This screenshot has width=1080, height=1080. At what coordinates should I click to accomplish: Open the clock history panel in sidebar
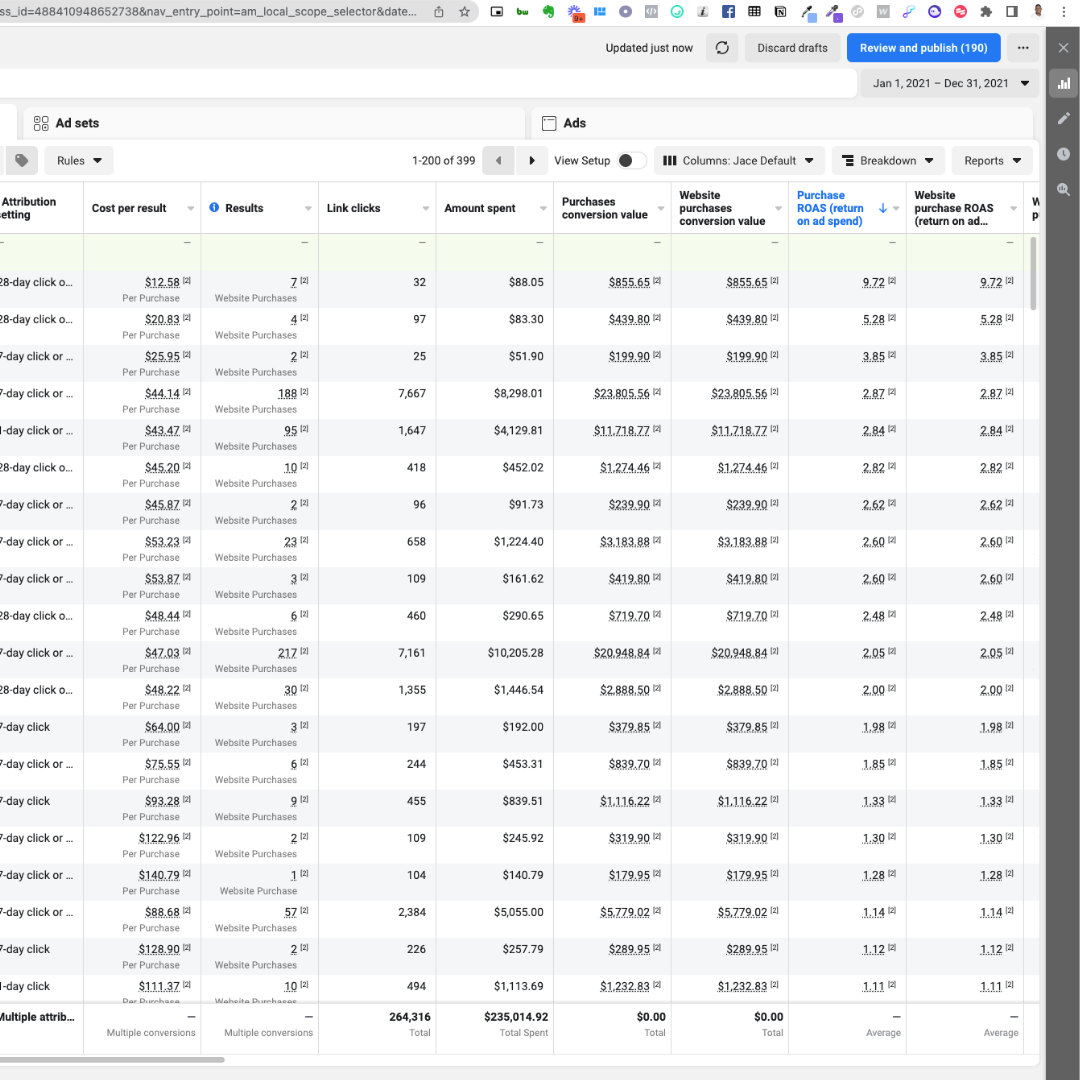pyautogui.click(x=1063, y=154)
